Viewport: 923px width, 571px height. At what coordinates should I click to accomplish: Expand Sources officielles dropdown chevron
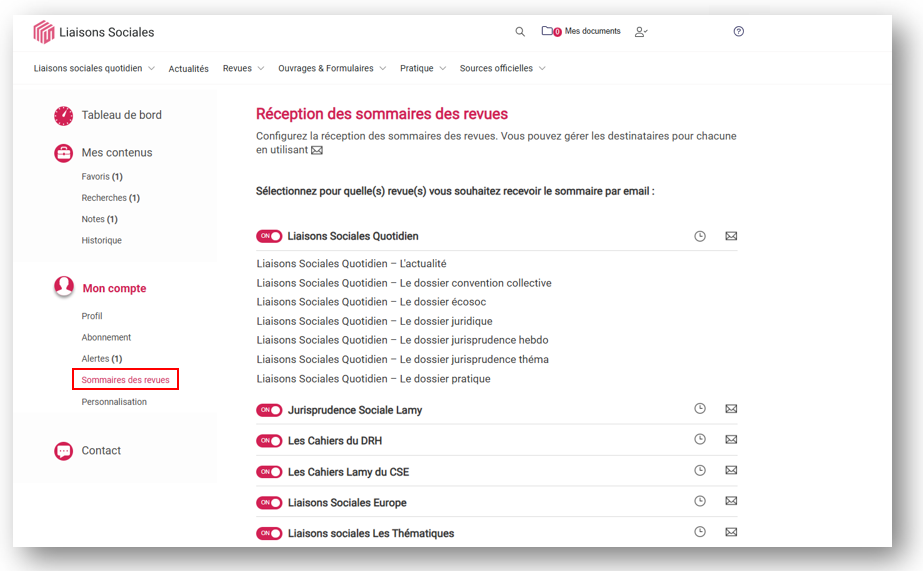click(x=542, y=68)
